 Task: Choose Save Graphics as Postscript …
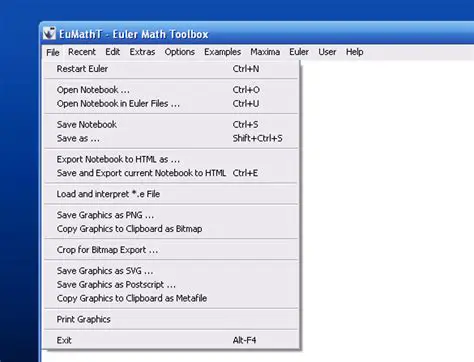[171, 285]
